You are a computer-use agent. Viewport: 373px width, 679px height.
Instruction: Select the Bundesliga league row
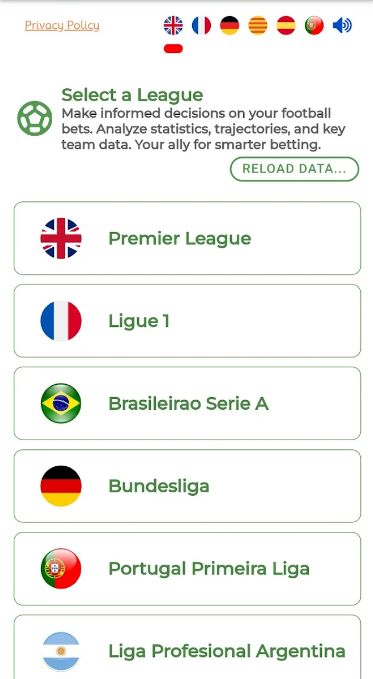tap(187, 486)
